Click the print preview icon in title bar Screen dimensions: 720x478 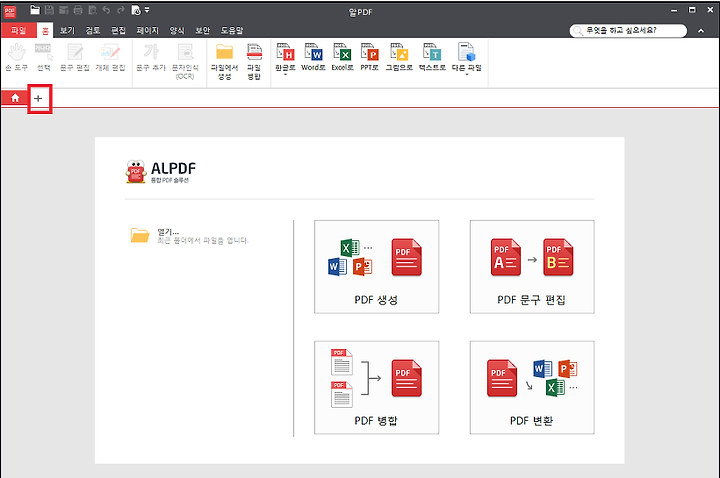tap(92, 10)
